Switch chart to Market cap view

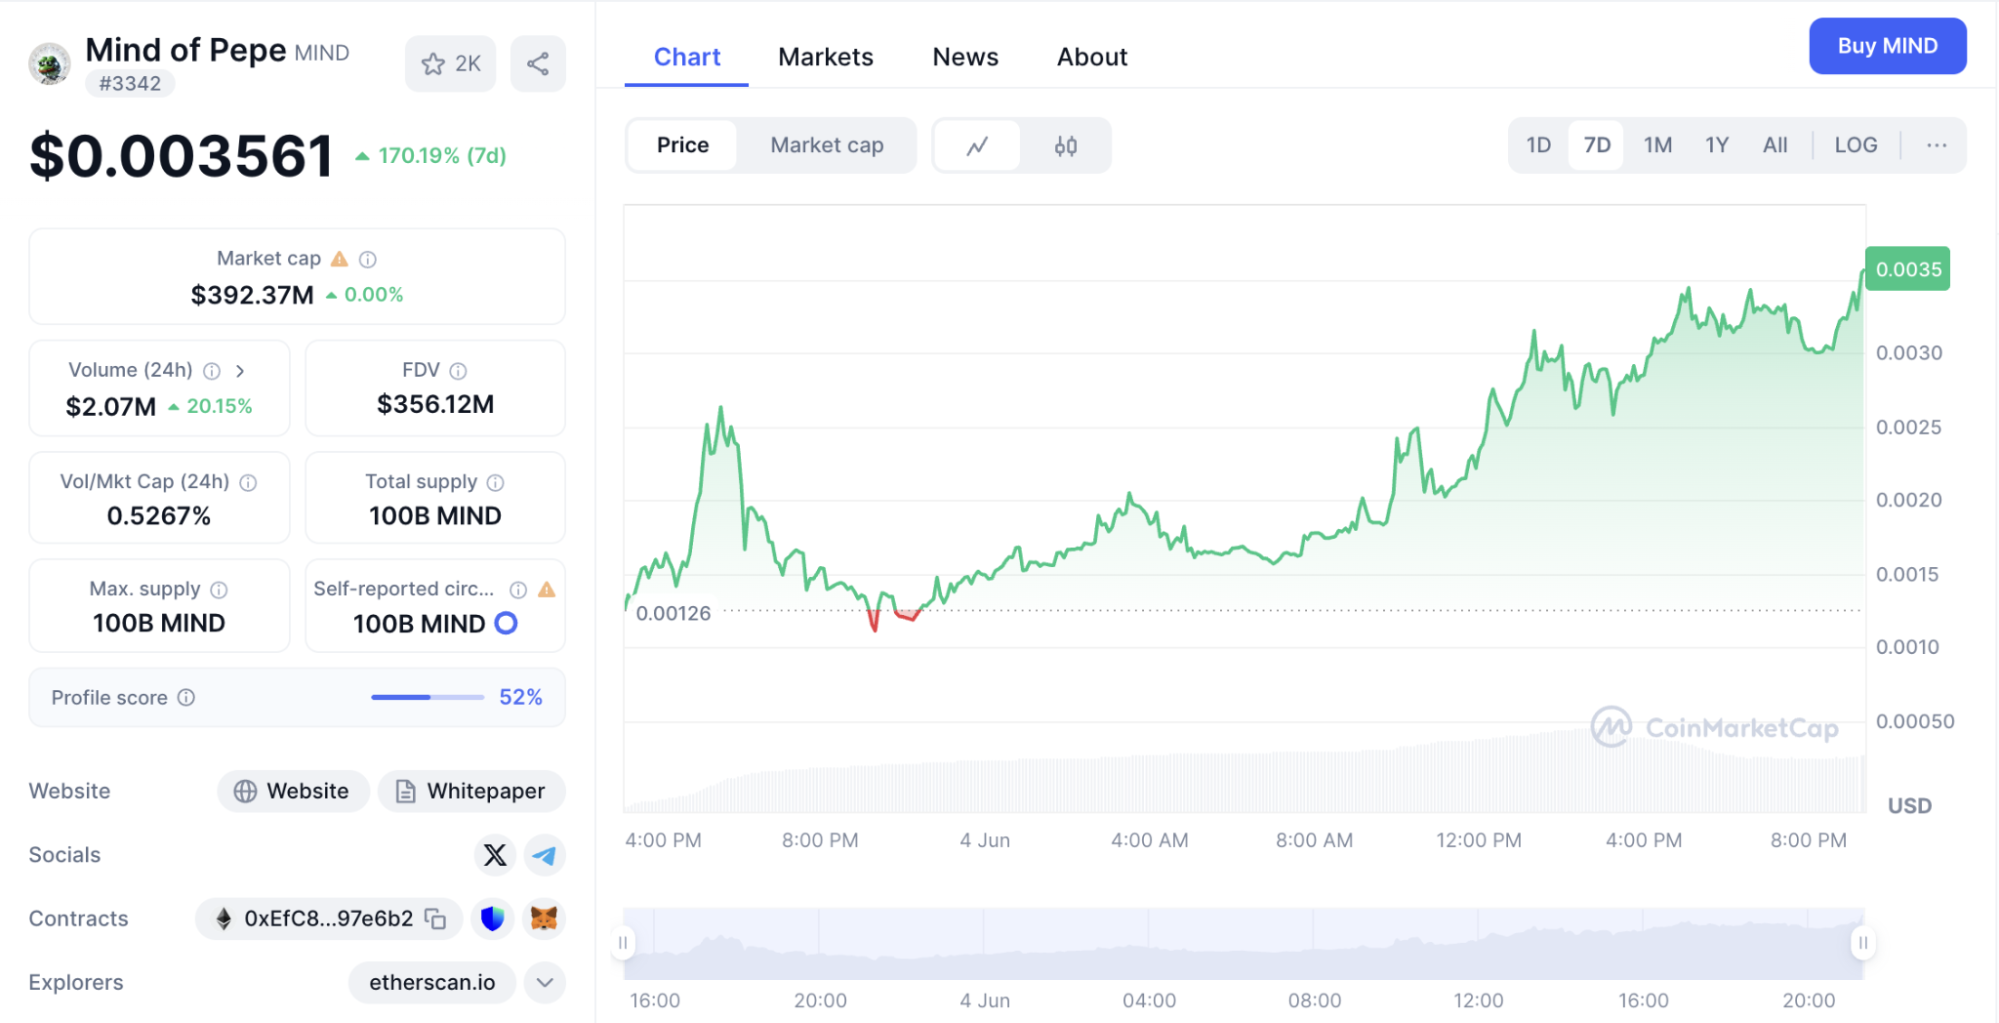coord(827,145)
